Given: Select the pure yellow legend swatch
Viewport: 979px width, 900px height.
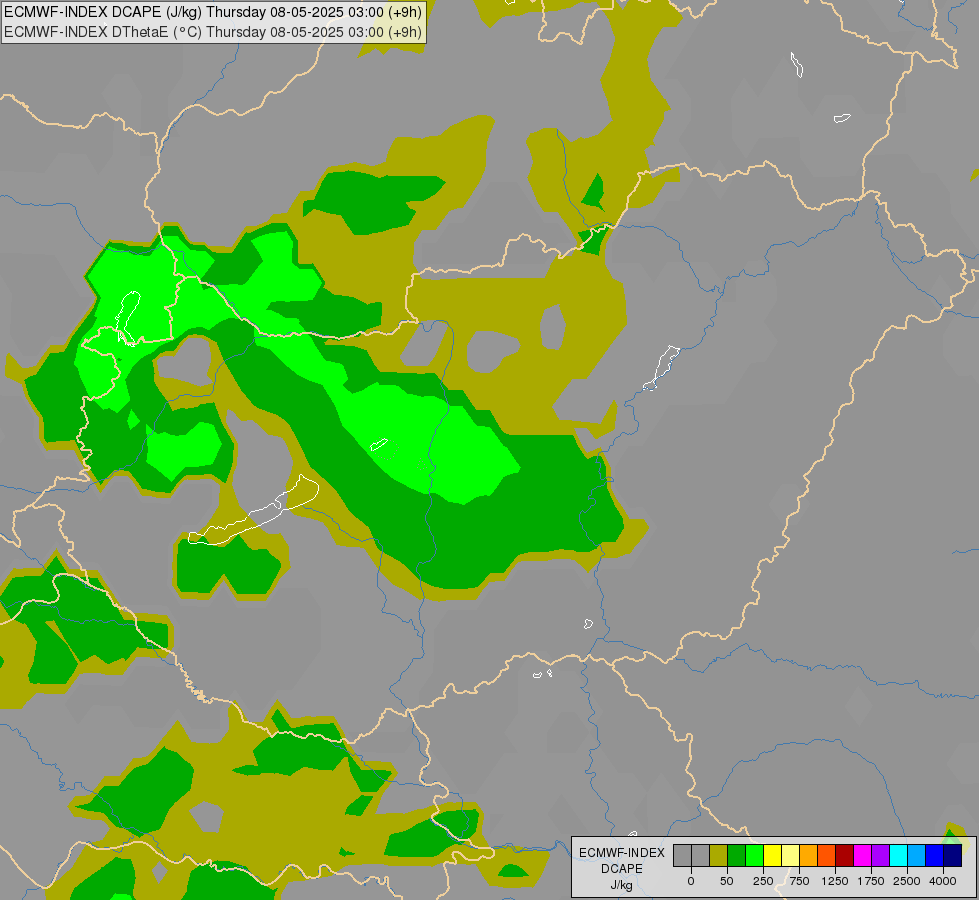Looking at the screenshot, I should [772, 856].
